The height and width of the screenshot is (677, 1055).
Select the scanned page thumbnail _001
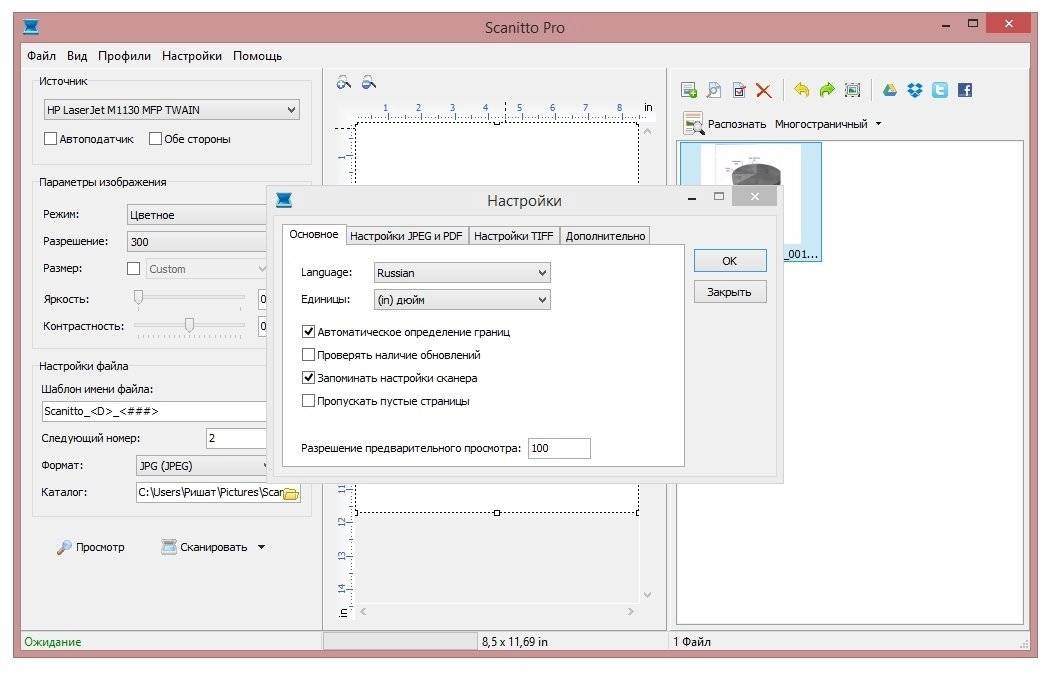pyautogui.click(x=750, y=201)
